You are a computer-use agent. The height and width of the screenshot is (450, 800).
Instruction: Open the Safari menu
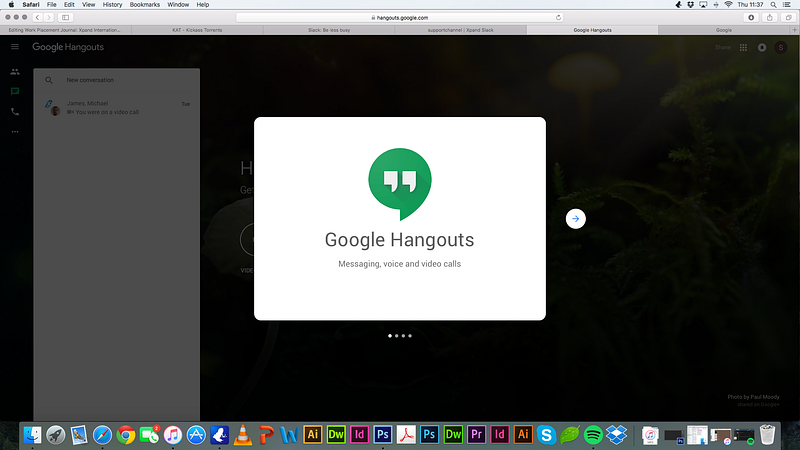point(31,5)
